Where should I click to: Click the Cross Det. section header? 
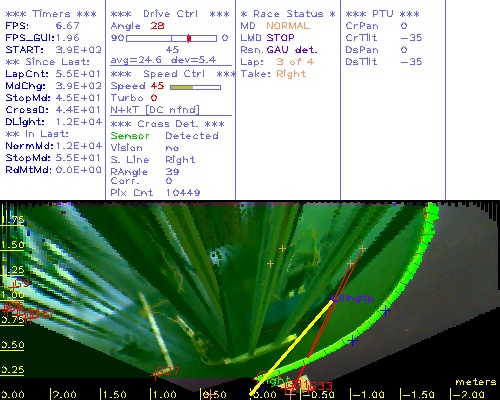pyautogui.click(x=167, y=124)
